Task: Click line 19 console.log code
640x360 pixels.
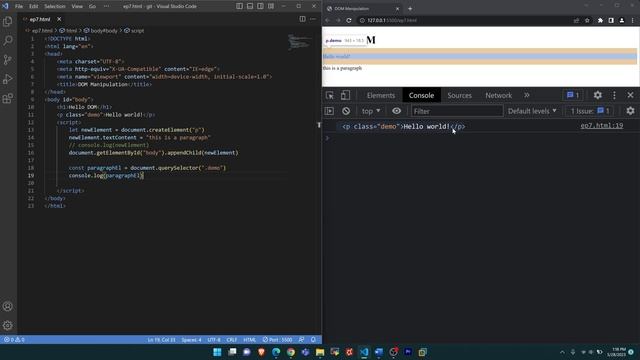Action: [x=106, y=176]
